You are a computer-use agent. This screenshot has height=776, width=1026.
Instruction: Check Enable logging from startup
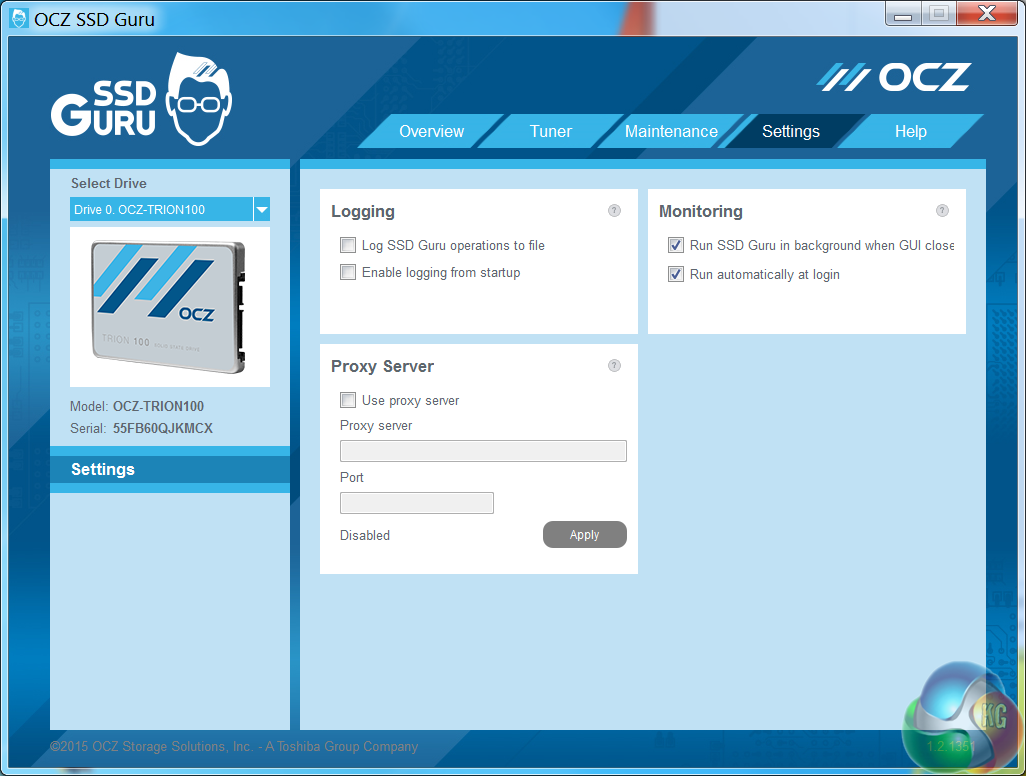pos(347,272)
